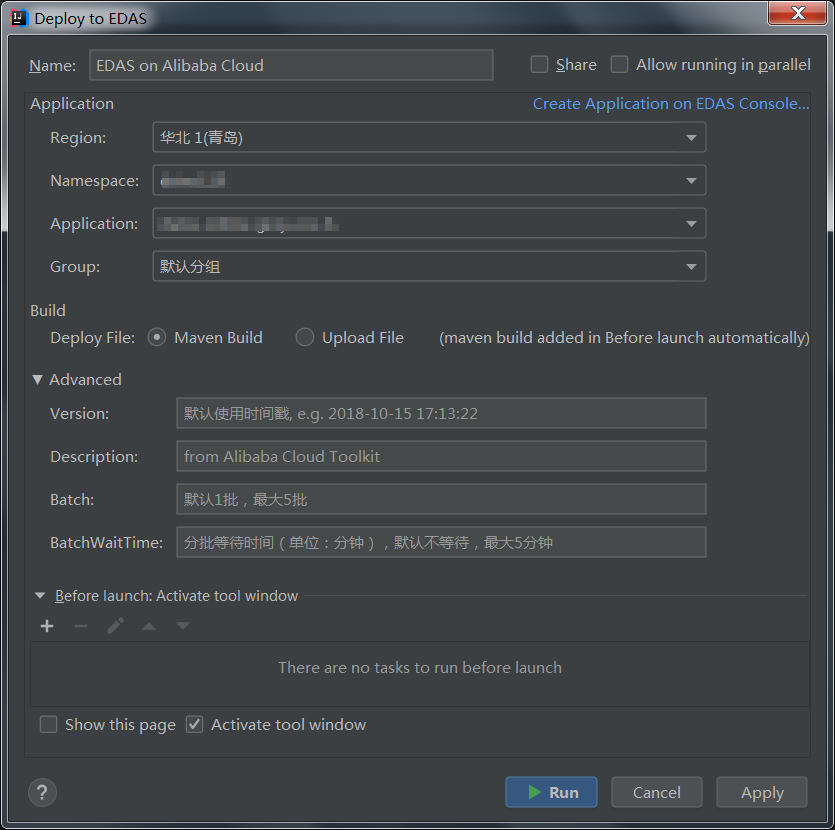This screenshot has width=835, height=830.
Task: Open the Region dropdown
Action: [429, 137]
